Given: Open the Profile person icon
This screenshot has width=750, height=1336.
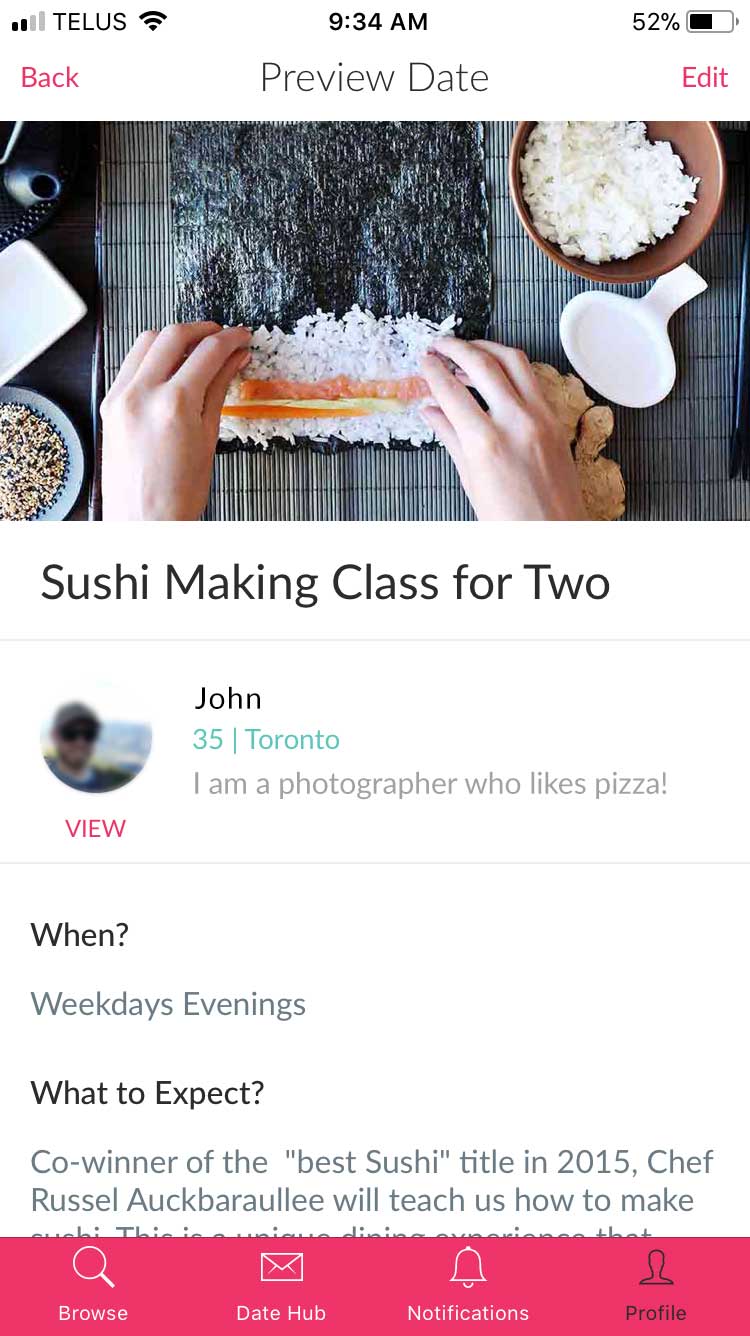Looking at the screenshot, I should 656,1268.
